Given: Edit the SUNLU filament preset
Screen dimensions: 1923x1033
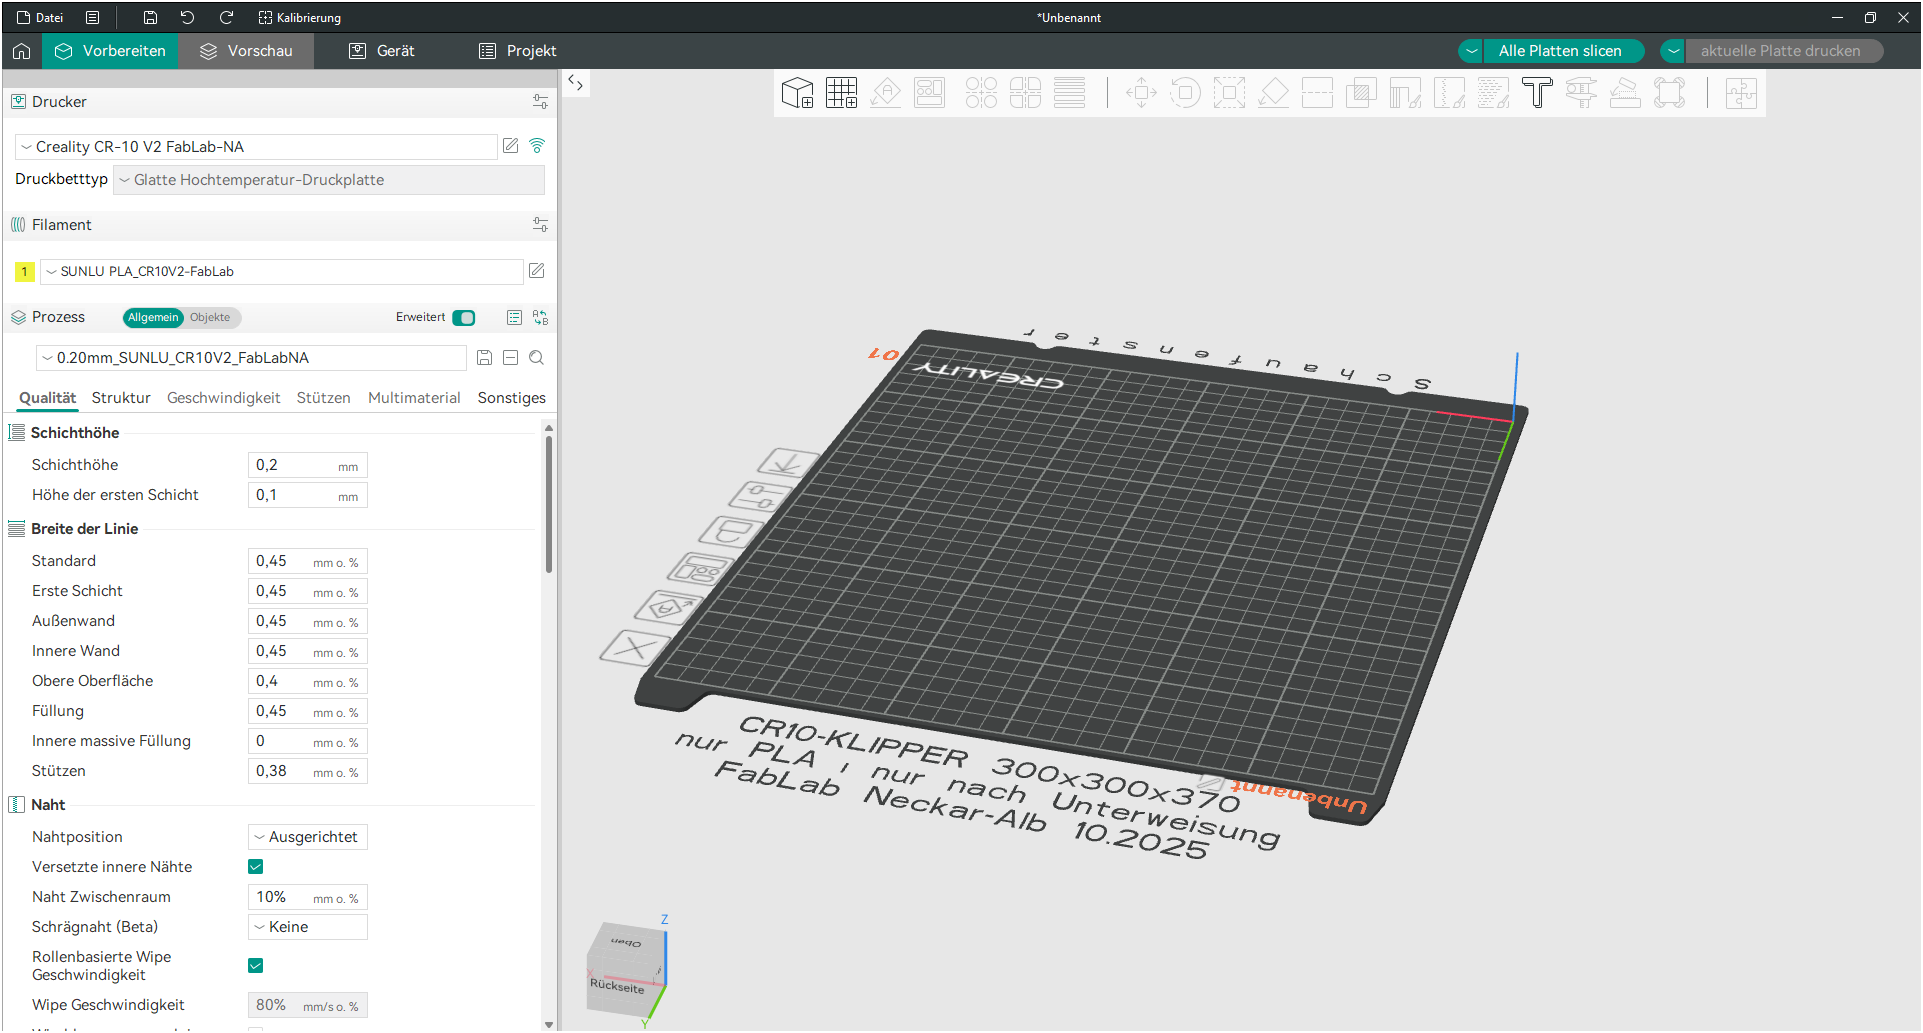Looking at the screenshot, I should point(537,271).
